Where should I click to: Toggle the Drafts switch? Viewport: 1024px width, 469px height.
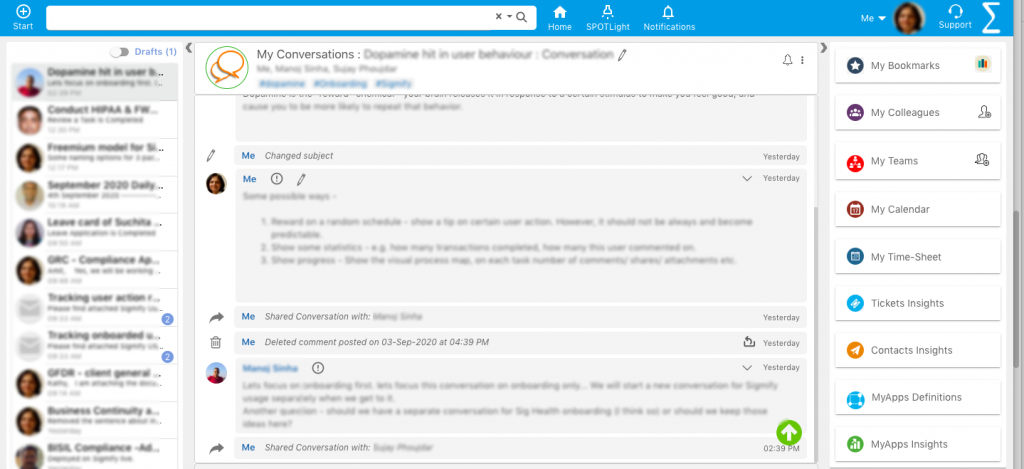click(x=120, y=51)
